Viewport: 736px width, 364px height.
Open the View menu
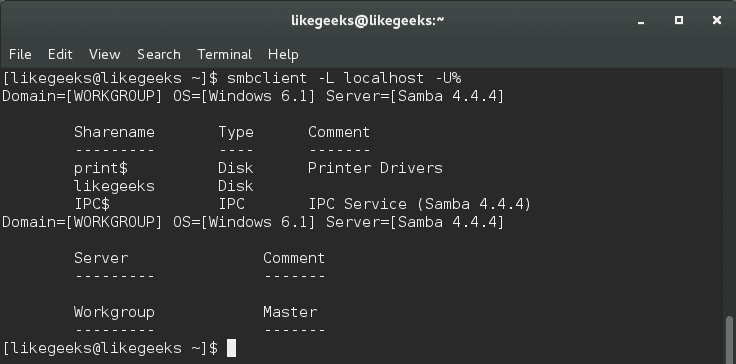click(x=105, y=54)
